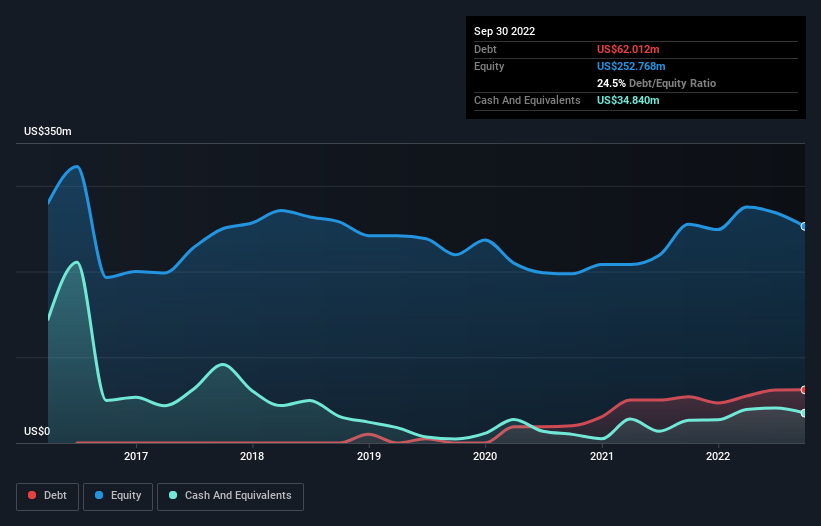Click the US$62.012m Debt value in tooltip
This screenshot has width=821, height=526.
point(628,49)
